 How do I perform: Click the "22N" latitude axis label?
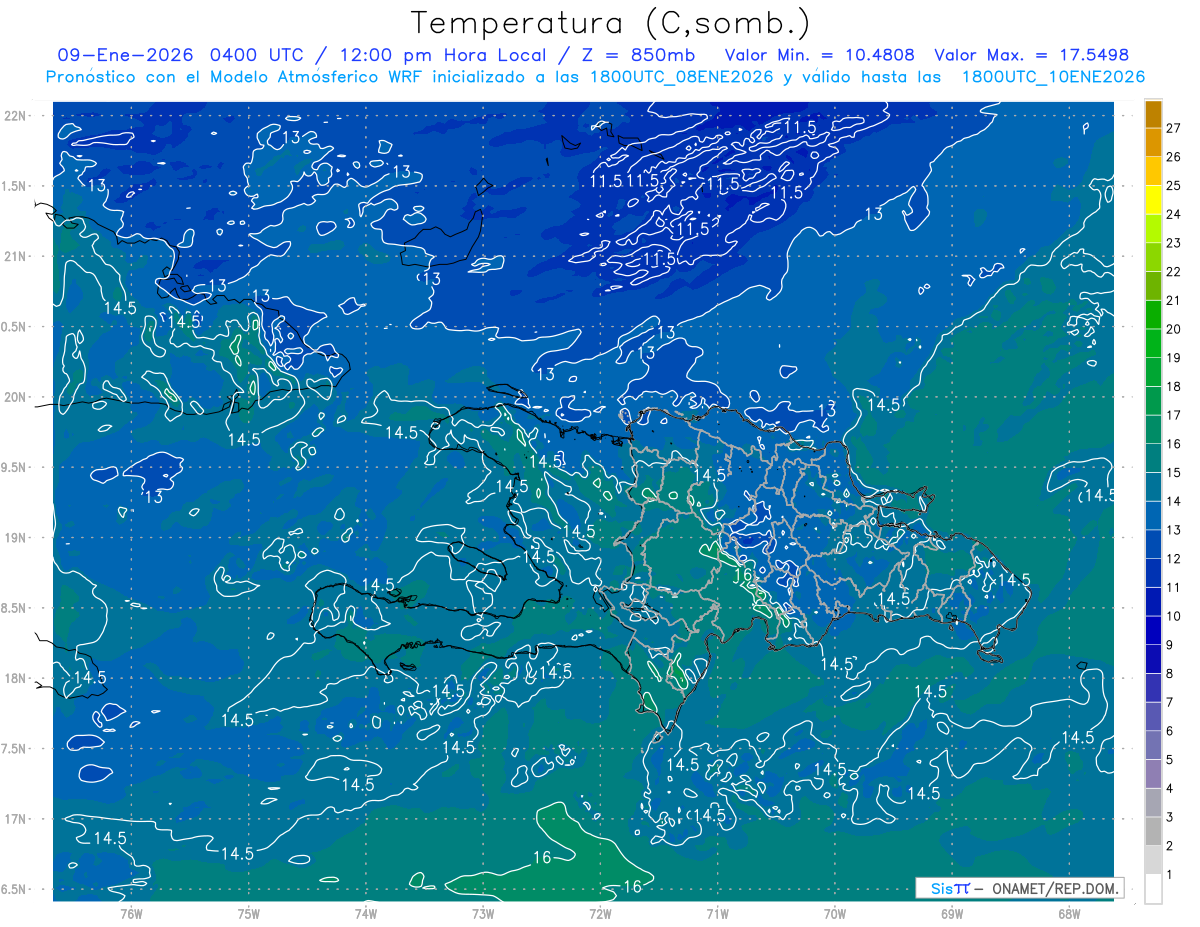tap(17, 116)
